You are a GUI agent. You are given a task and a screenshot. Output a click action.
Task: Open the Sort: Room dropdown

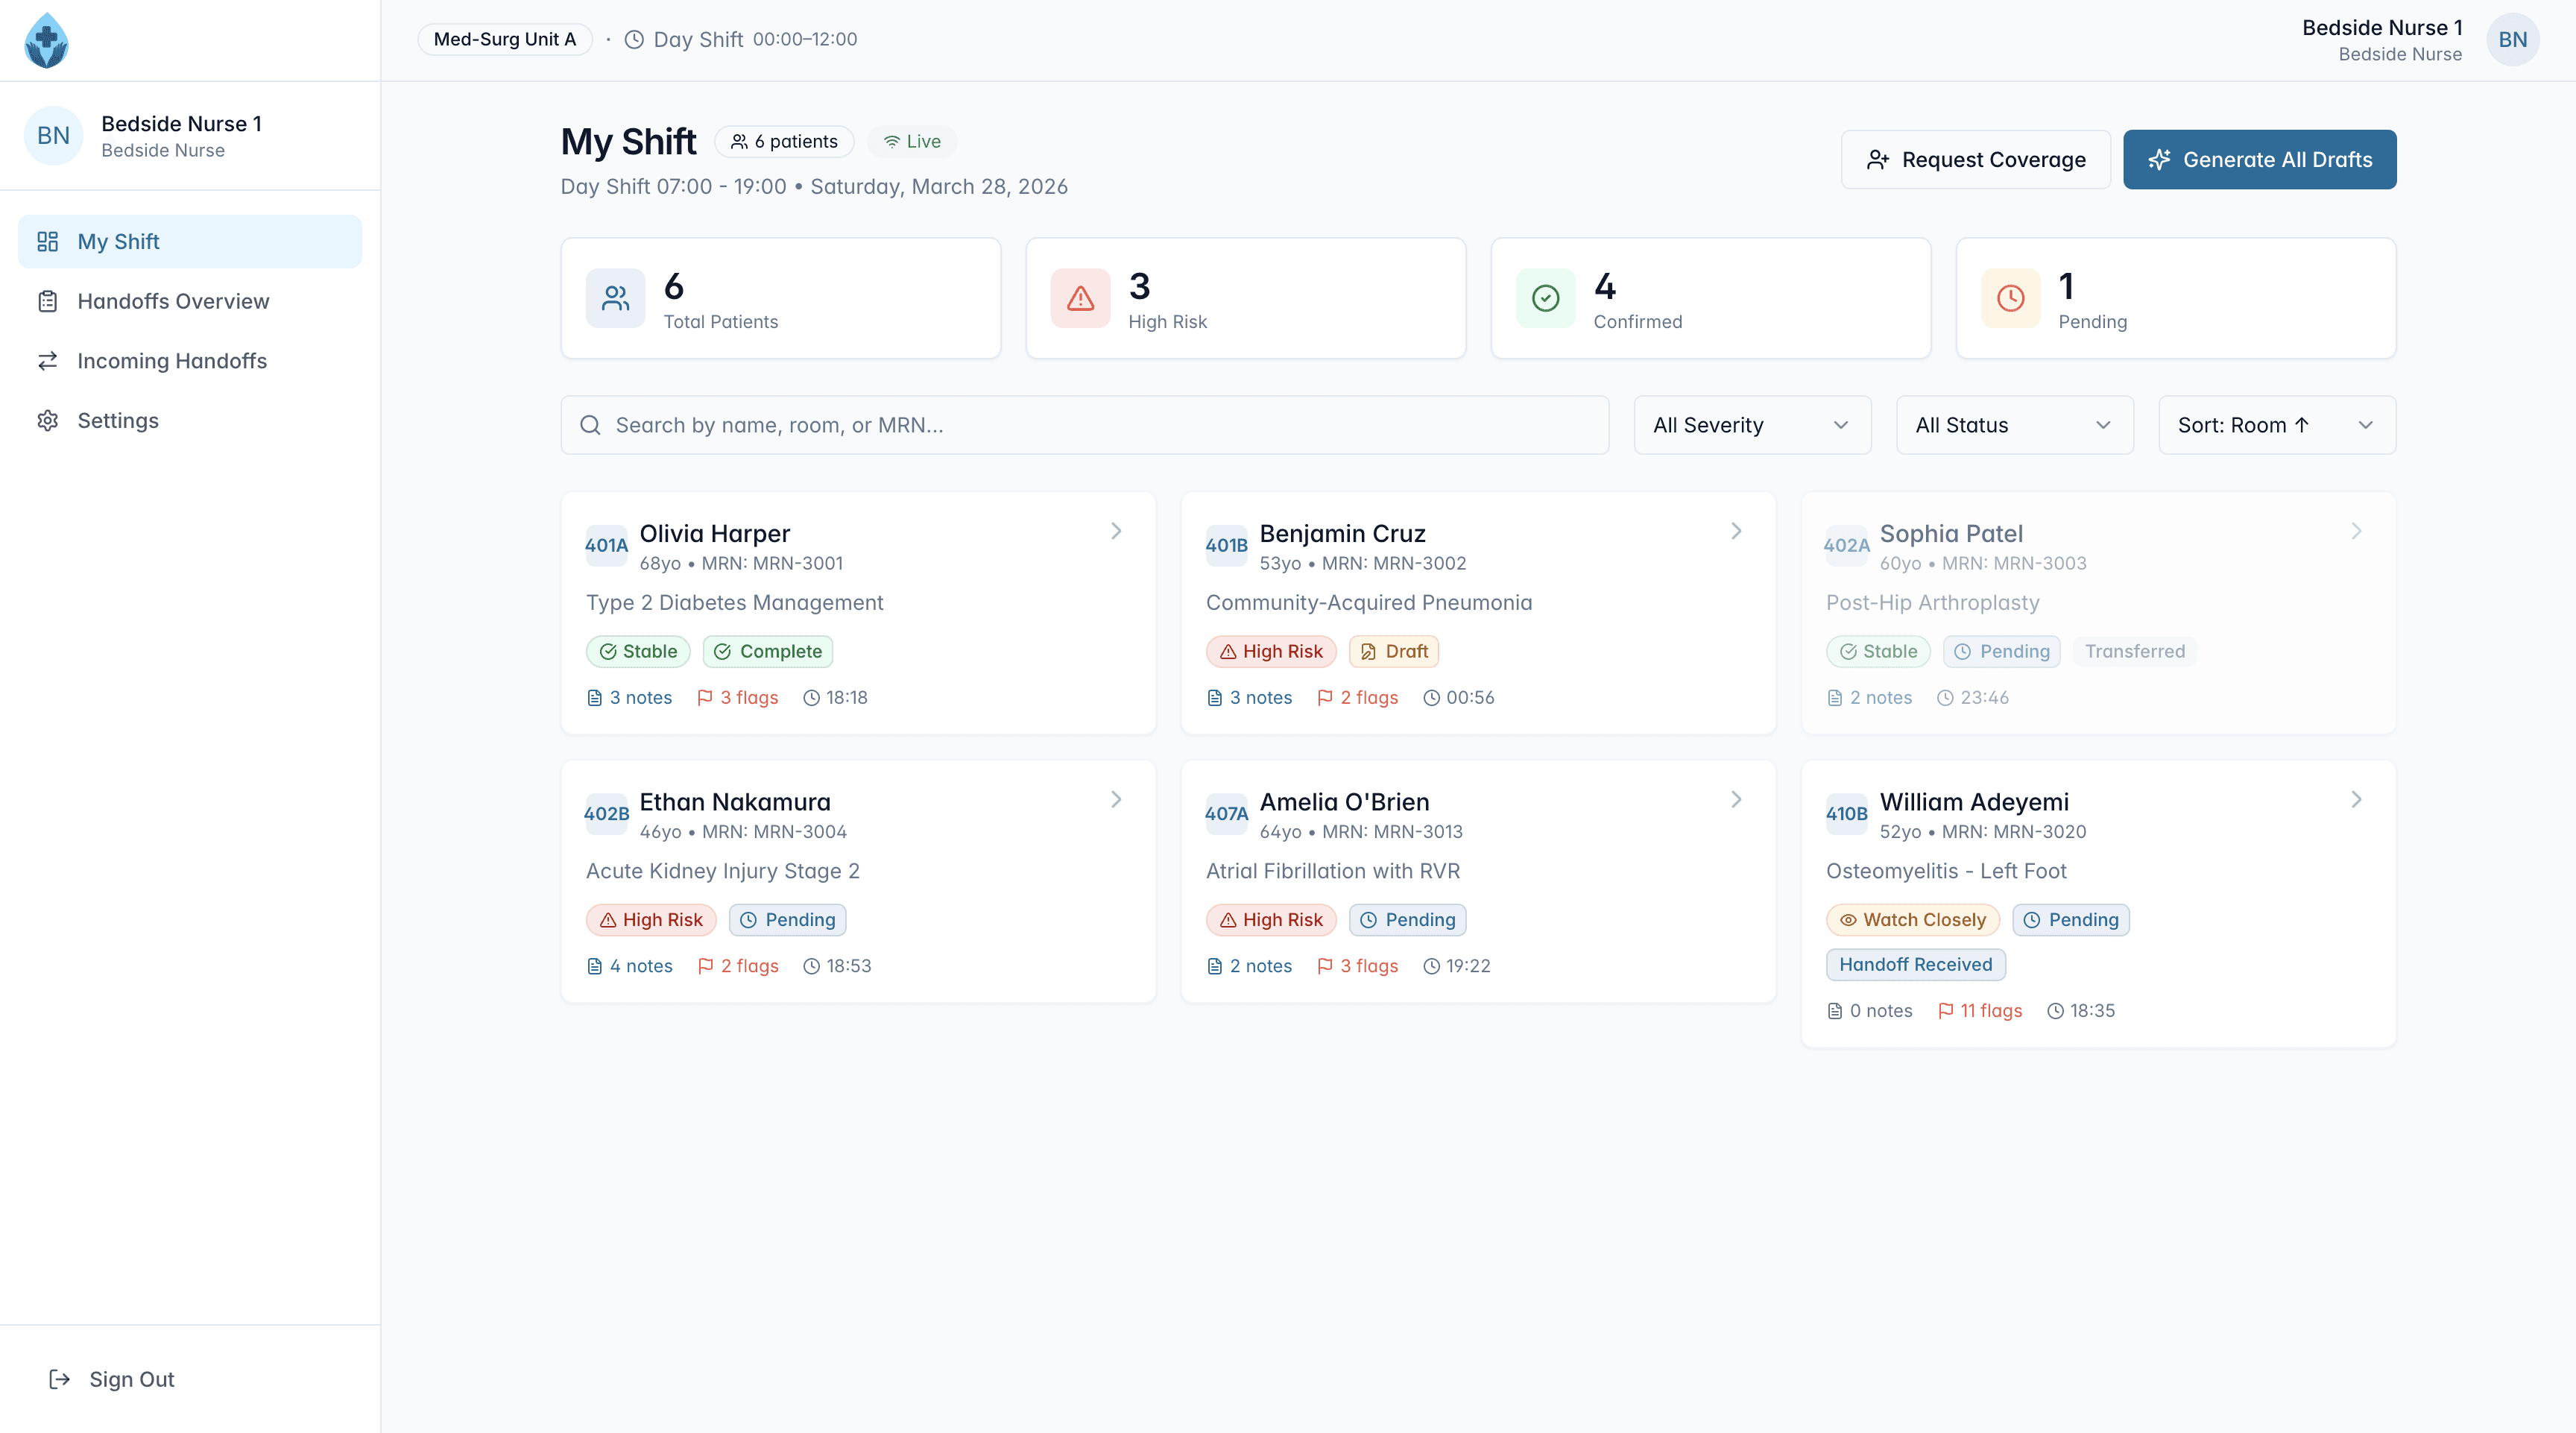[2276, 425]
